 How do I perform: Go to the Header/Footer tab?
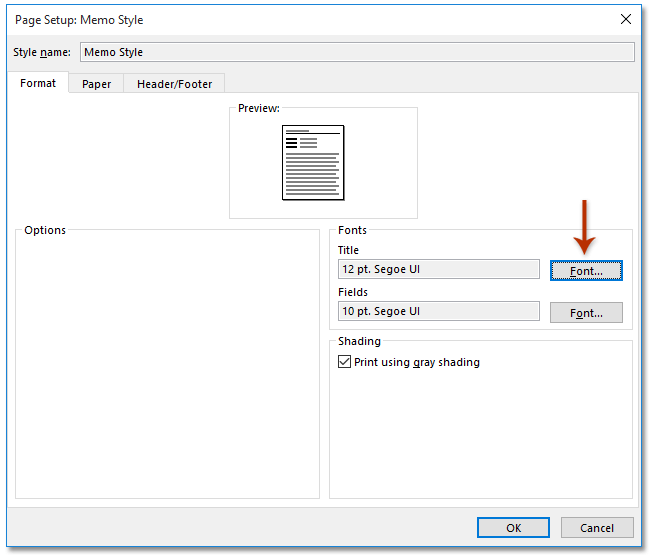(x=174, y=84)
